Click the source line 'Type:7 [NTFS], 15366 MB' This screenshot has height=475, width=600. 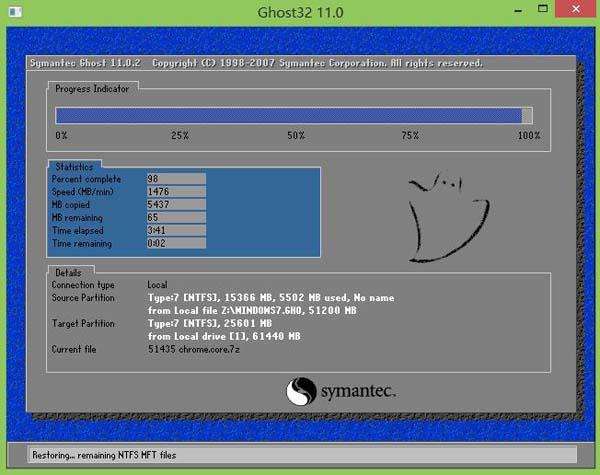tap(271, 298)
